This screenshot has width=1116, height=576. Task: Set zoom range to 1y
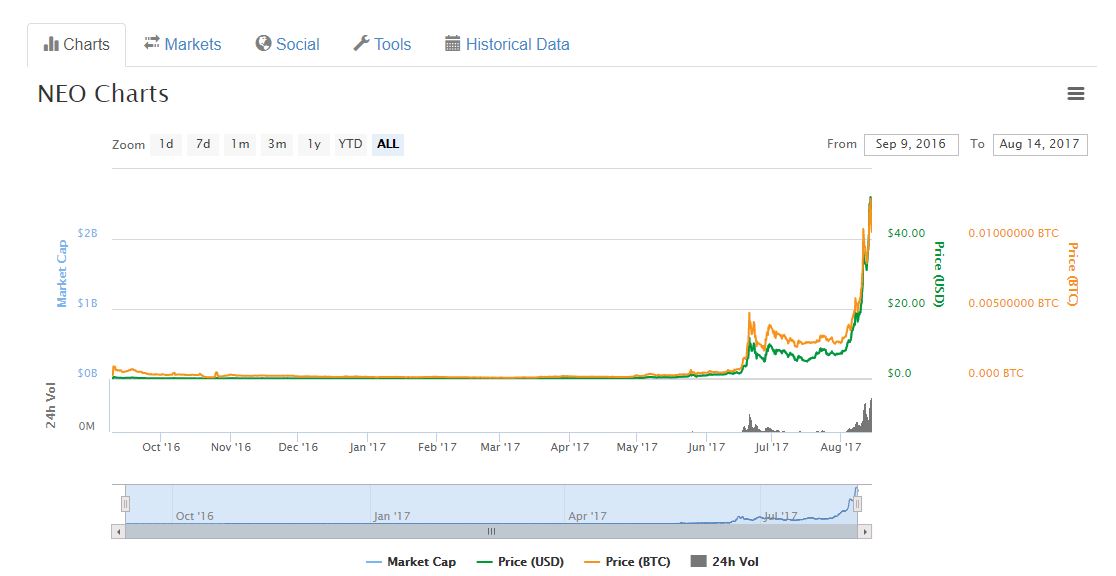314,144
